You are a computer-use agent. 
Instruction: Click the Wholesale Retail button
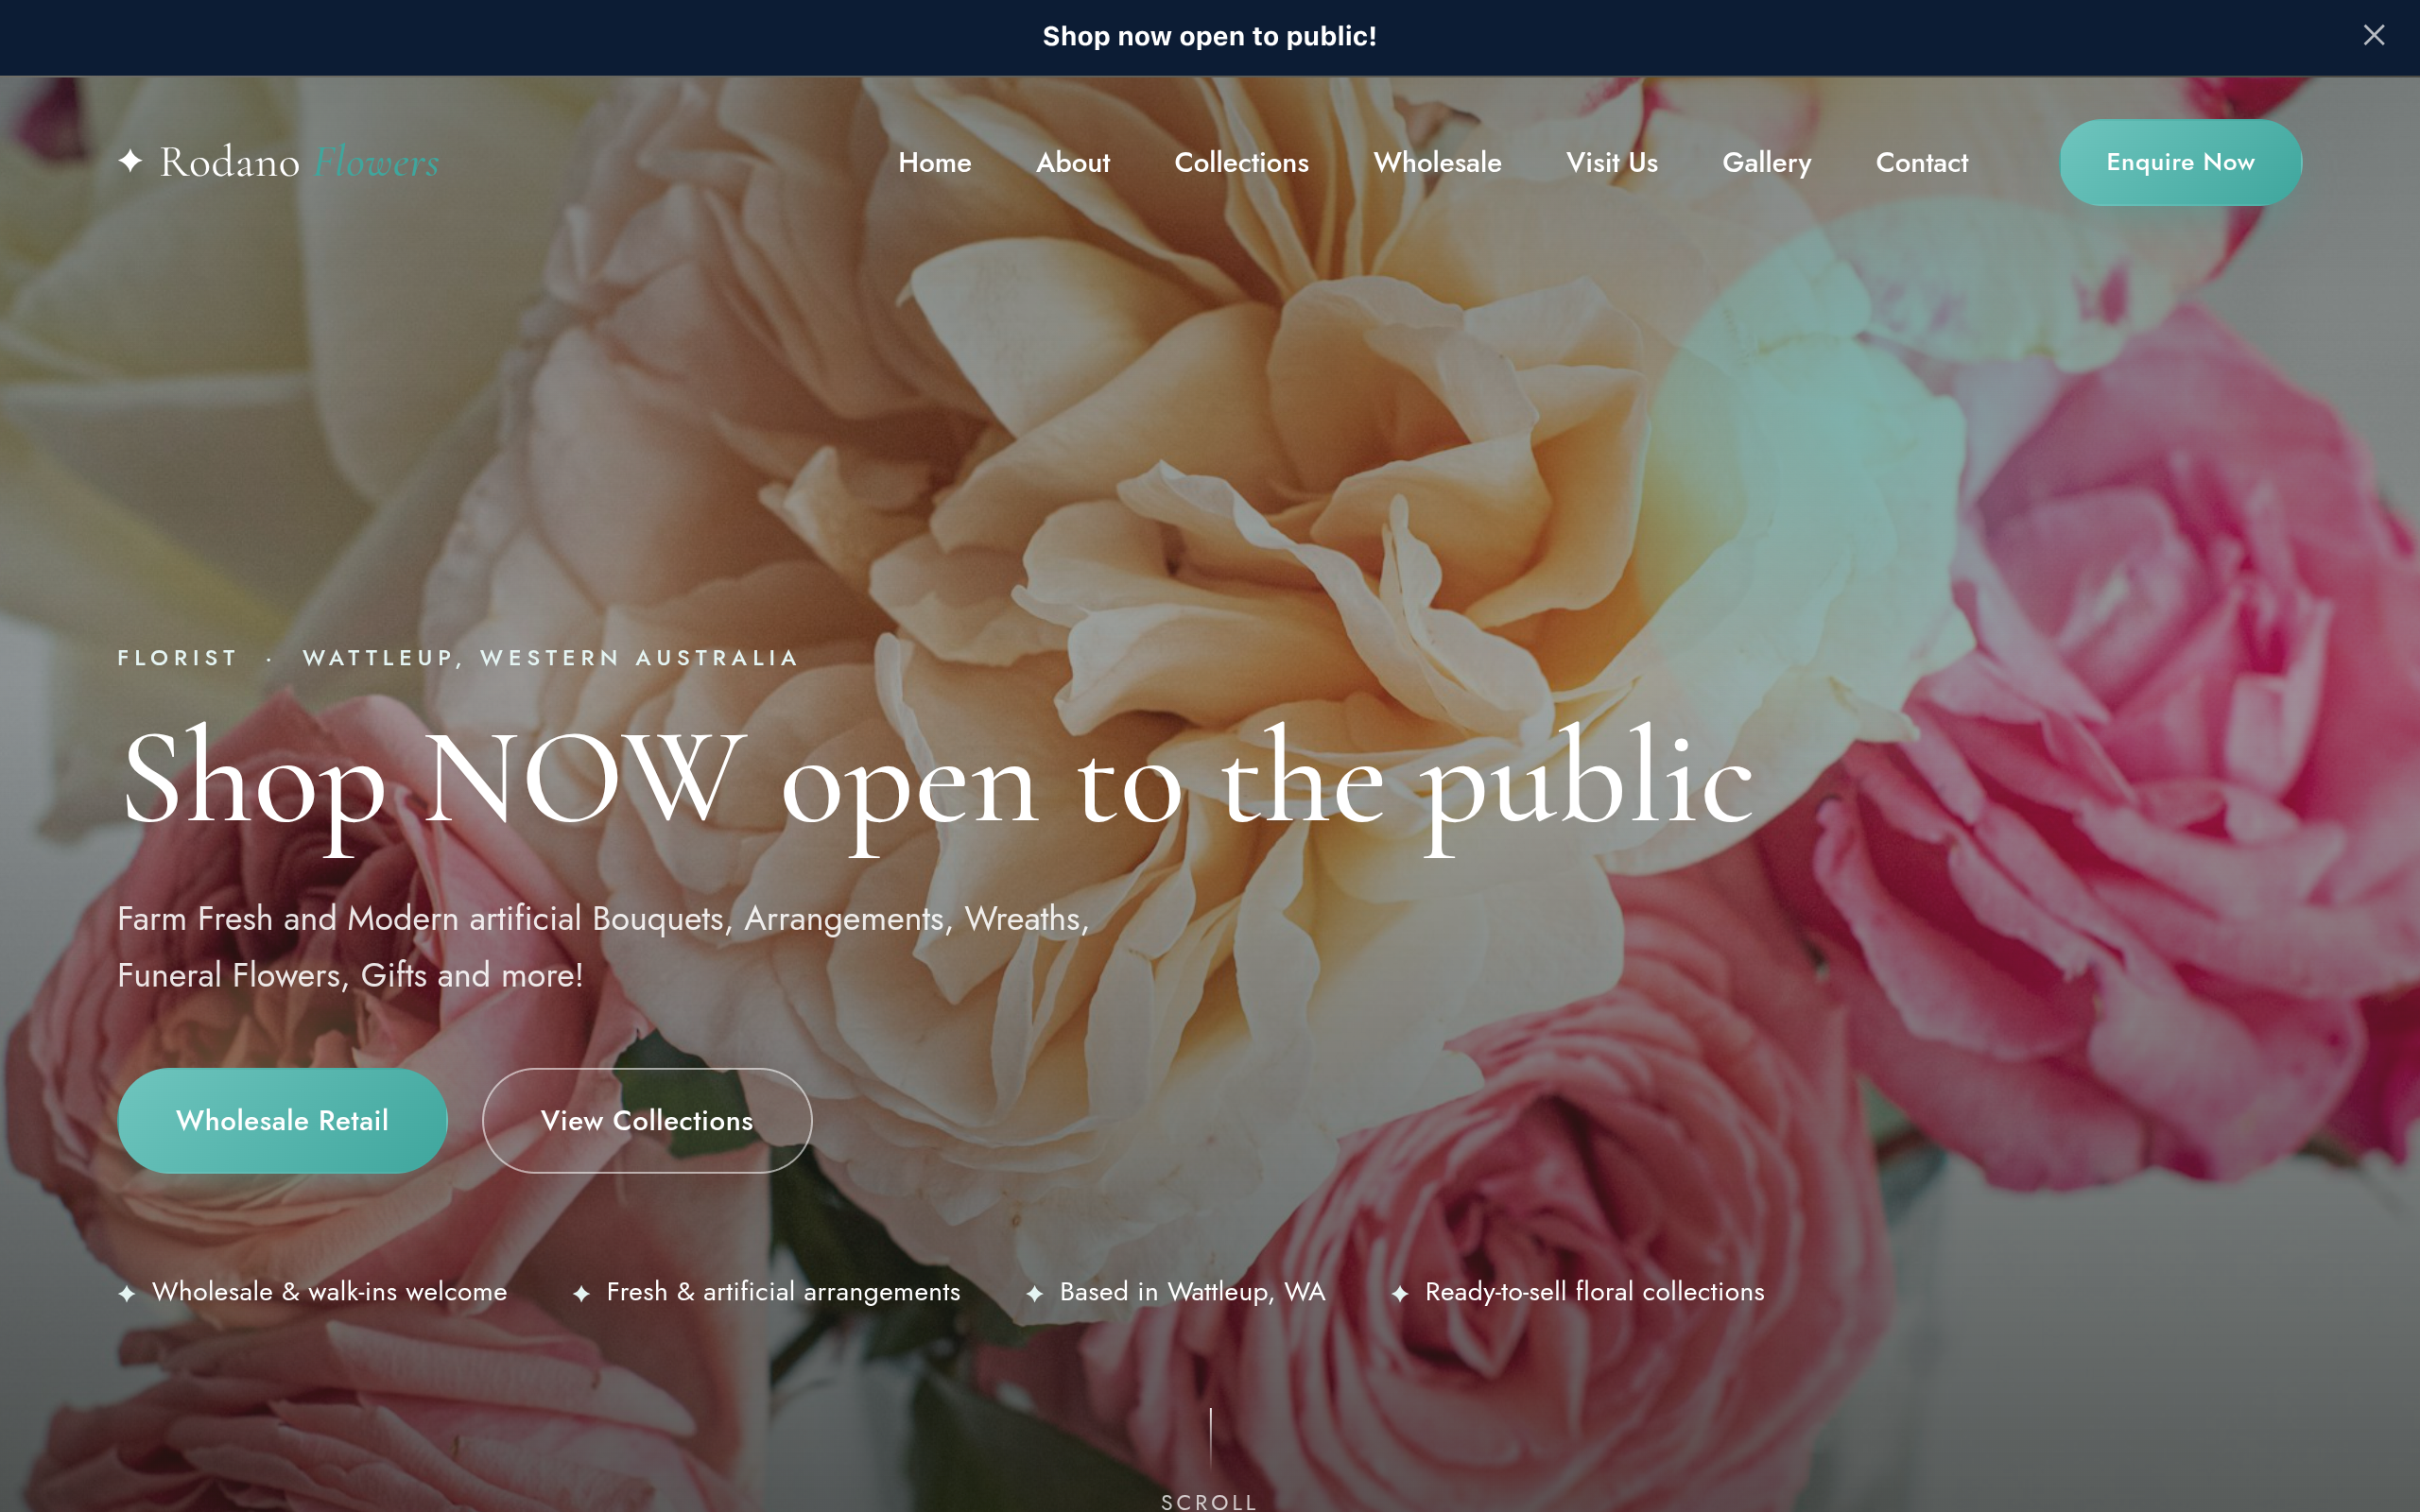click(x=282, y=1120)
